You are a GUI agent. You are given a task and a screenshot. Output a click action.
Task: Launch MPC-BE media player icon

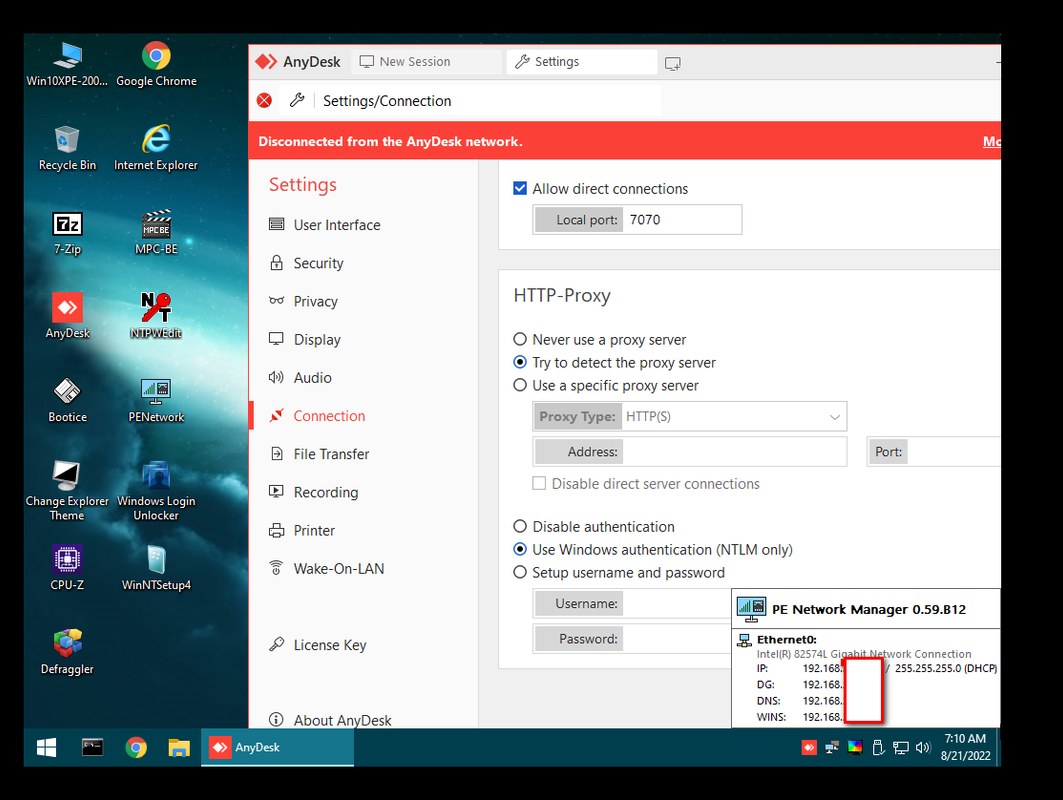pyautogui.click(x=156, y=232)
